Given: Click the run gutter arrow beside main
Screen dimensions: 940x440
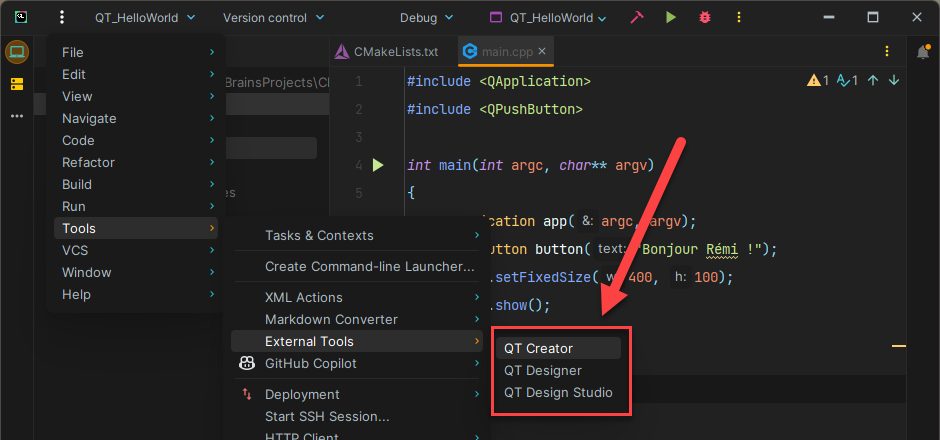Looking at the screenshot, I should tap(378, 165).
